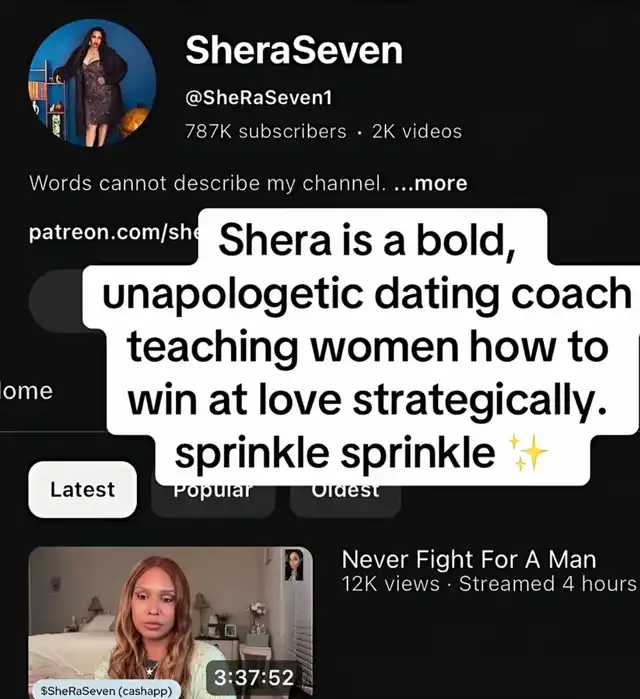Expand channel description with …more

click(431, 183)
